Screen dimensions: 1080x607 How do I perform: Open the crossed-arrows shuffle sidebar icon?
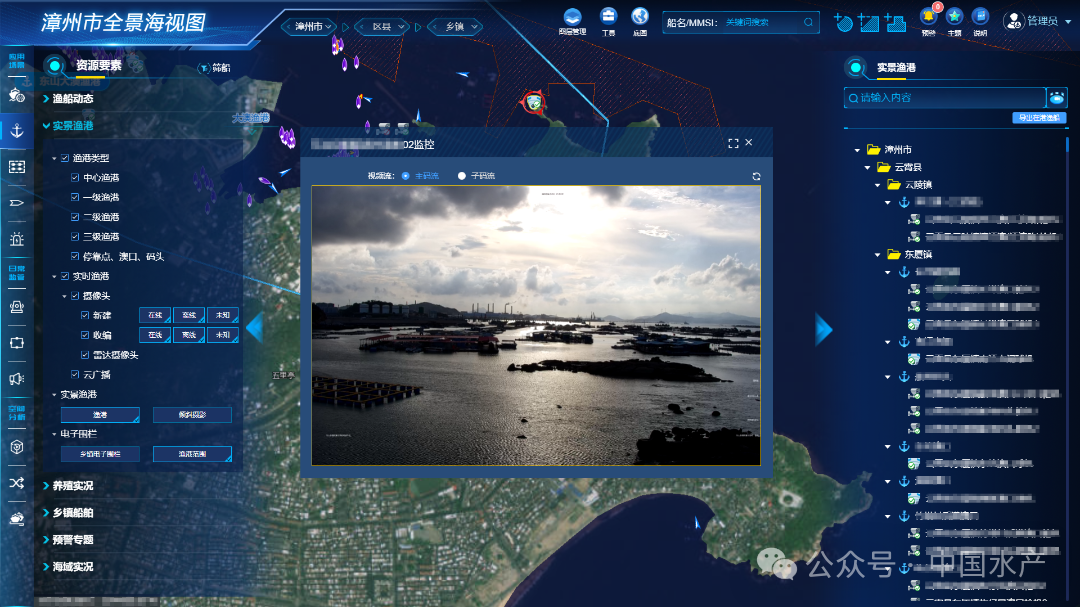point(17,482)
